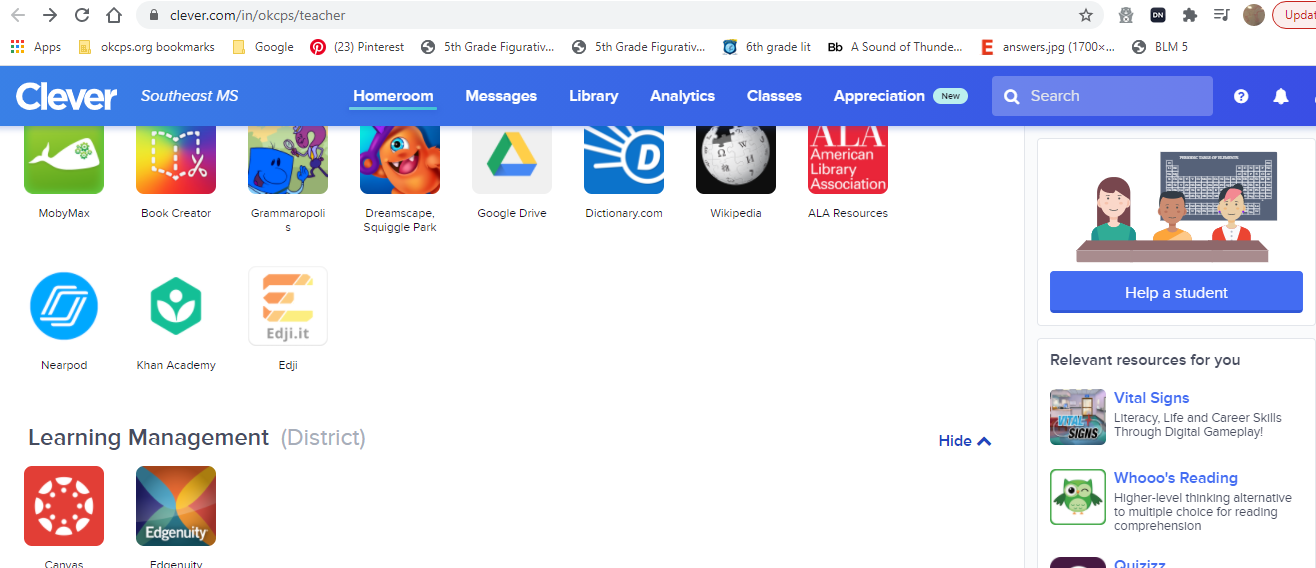The image size is (1316, 568).
Task: Click the Vital Signs thumbnail image
Action: 1078,417
